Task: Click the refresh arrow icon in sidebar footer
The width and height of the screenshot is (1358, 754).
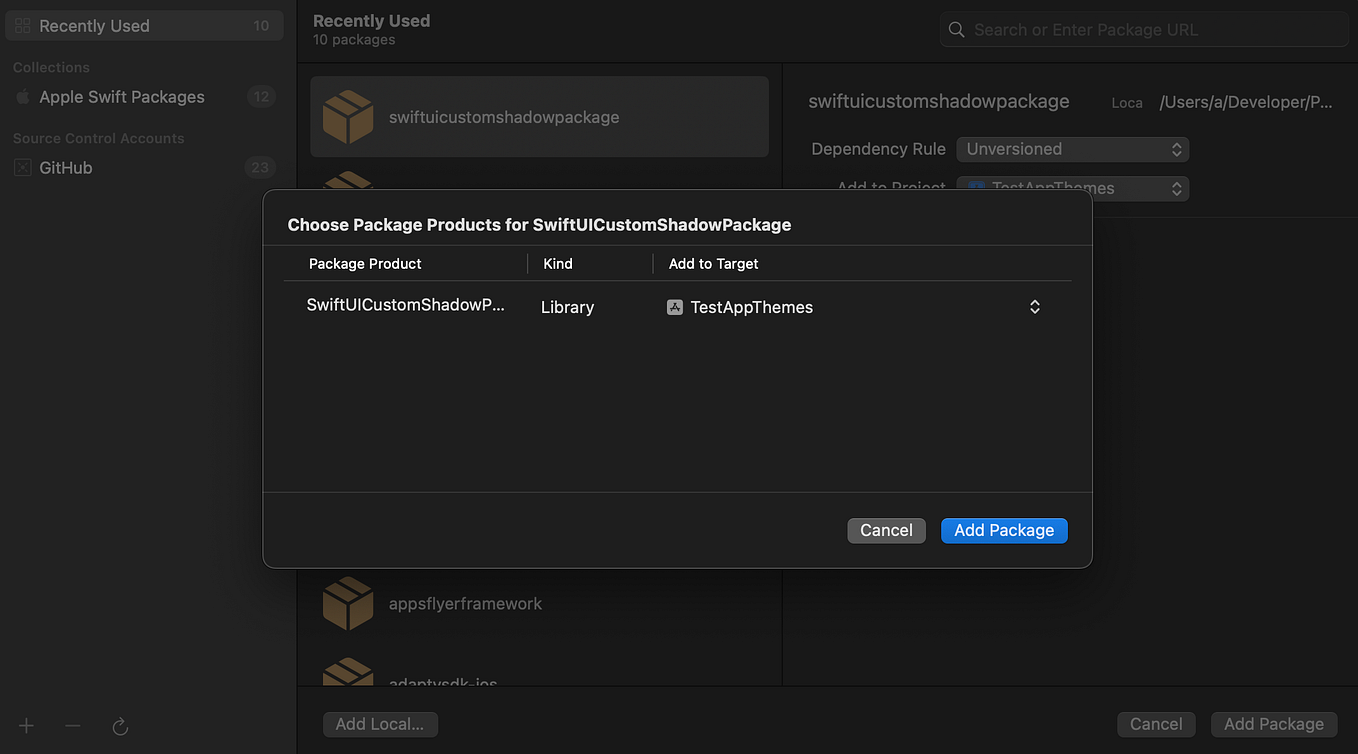Action: click(x=120, y=727)
